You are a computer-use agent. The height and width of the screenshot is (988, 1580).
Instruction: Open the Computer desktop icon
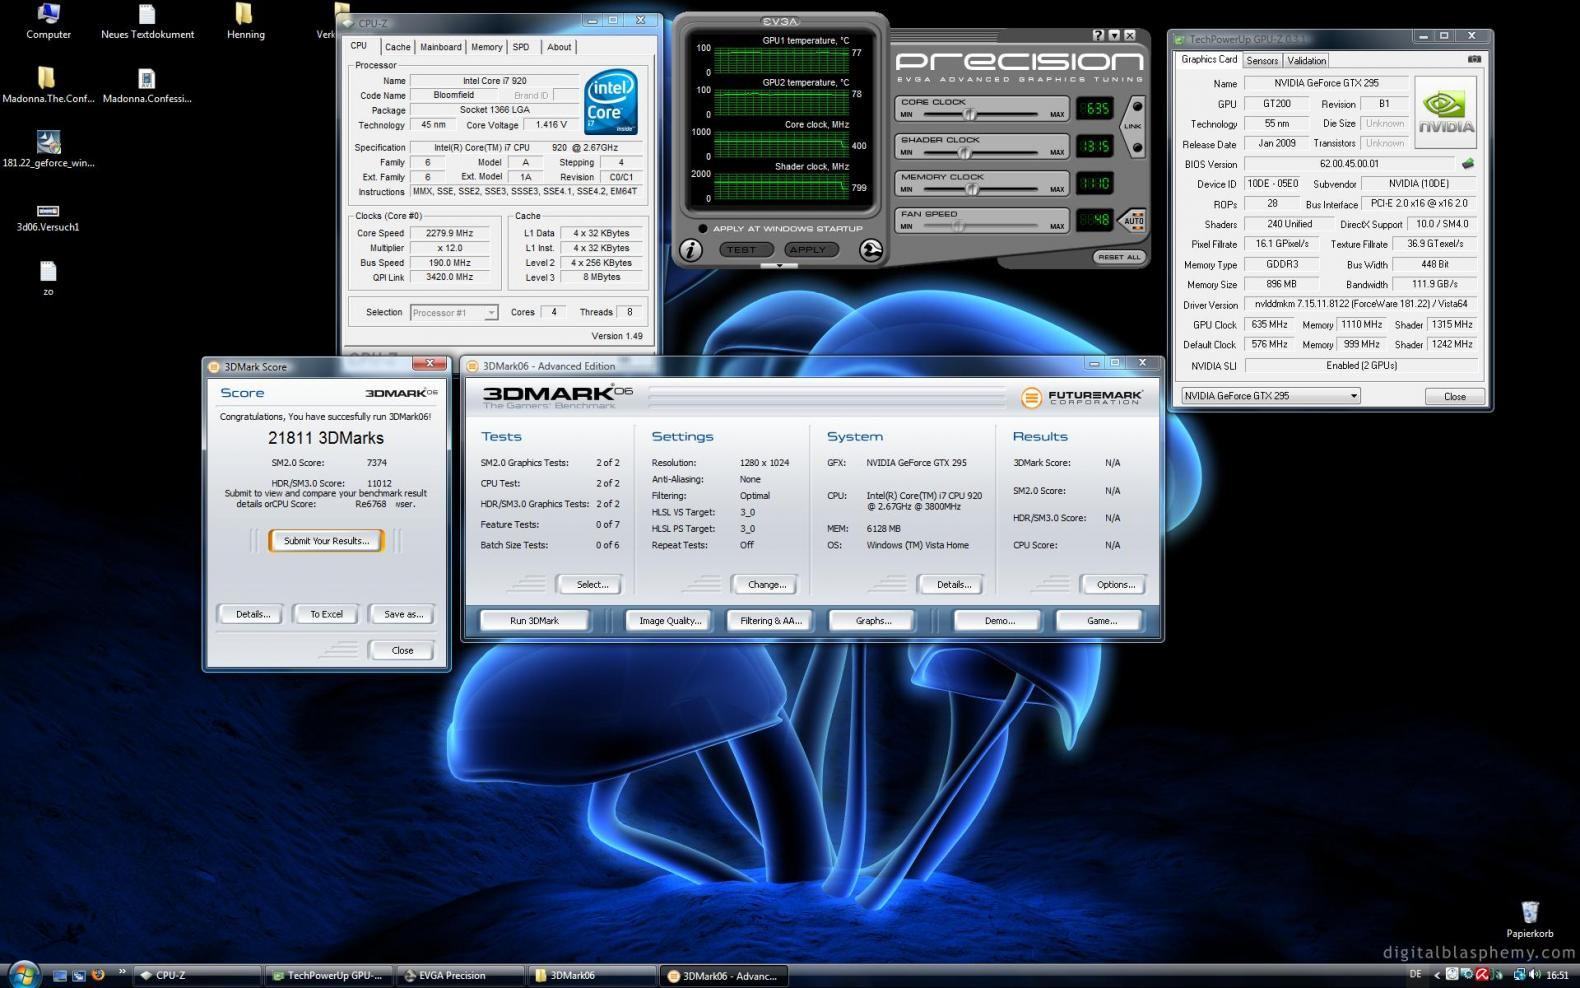coord(48,22)
